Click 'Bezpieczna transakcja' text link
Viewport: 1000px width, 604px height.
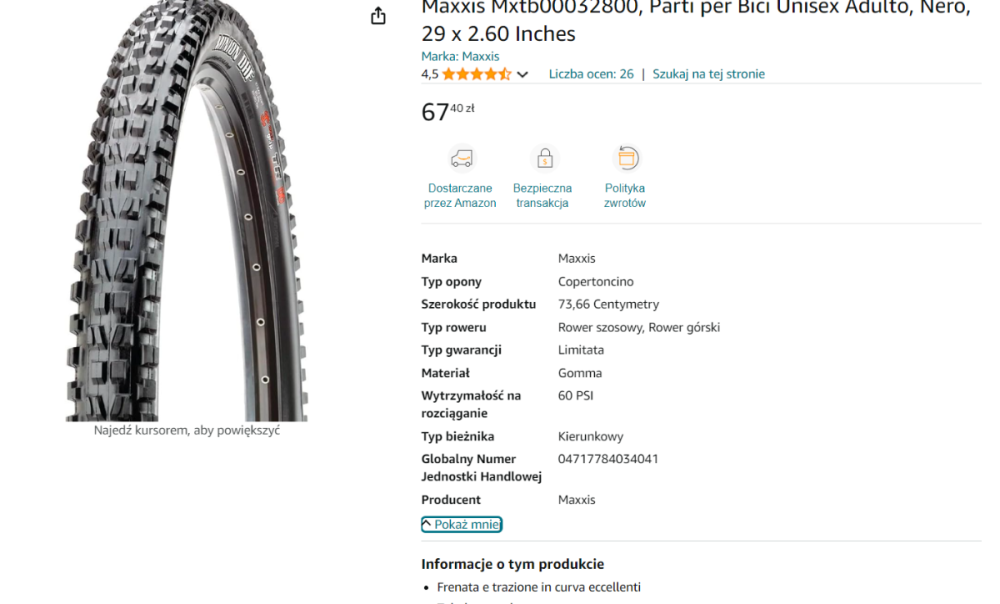542,195
